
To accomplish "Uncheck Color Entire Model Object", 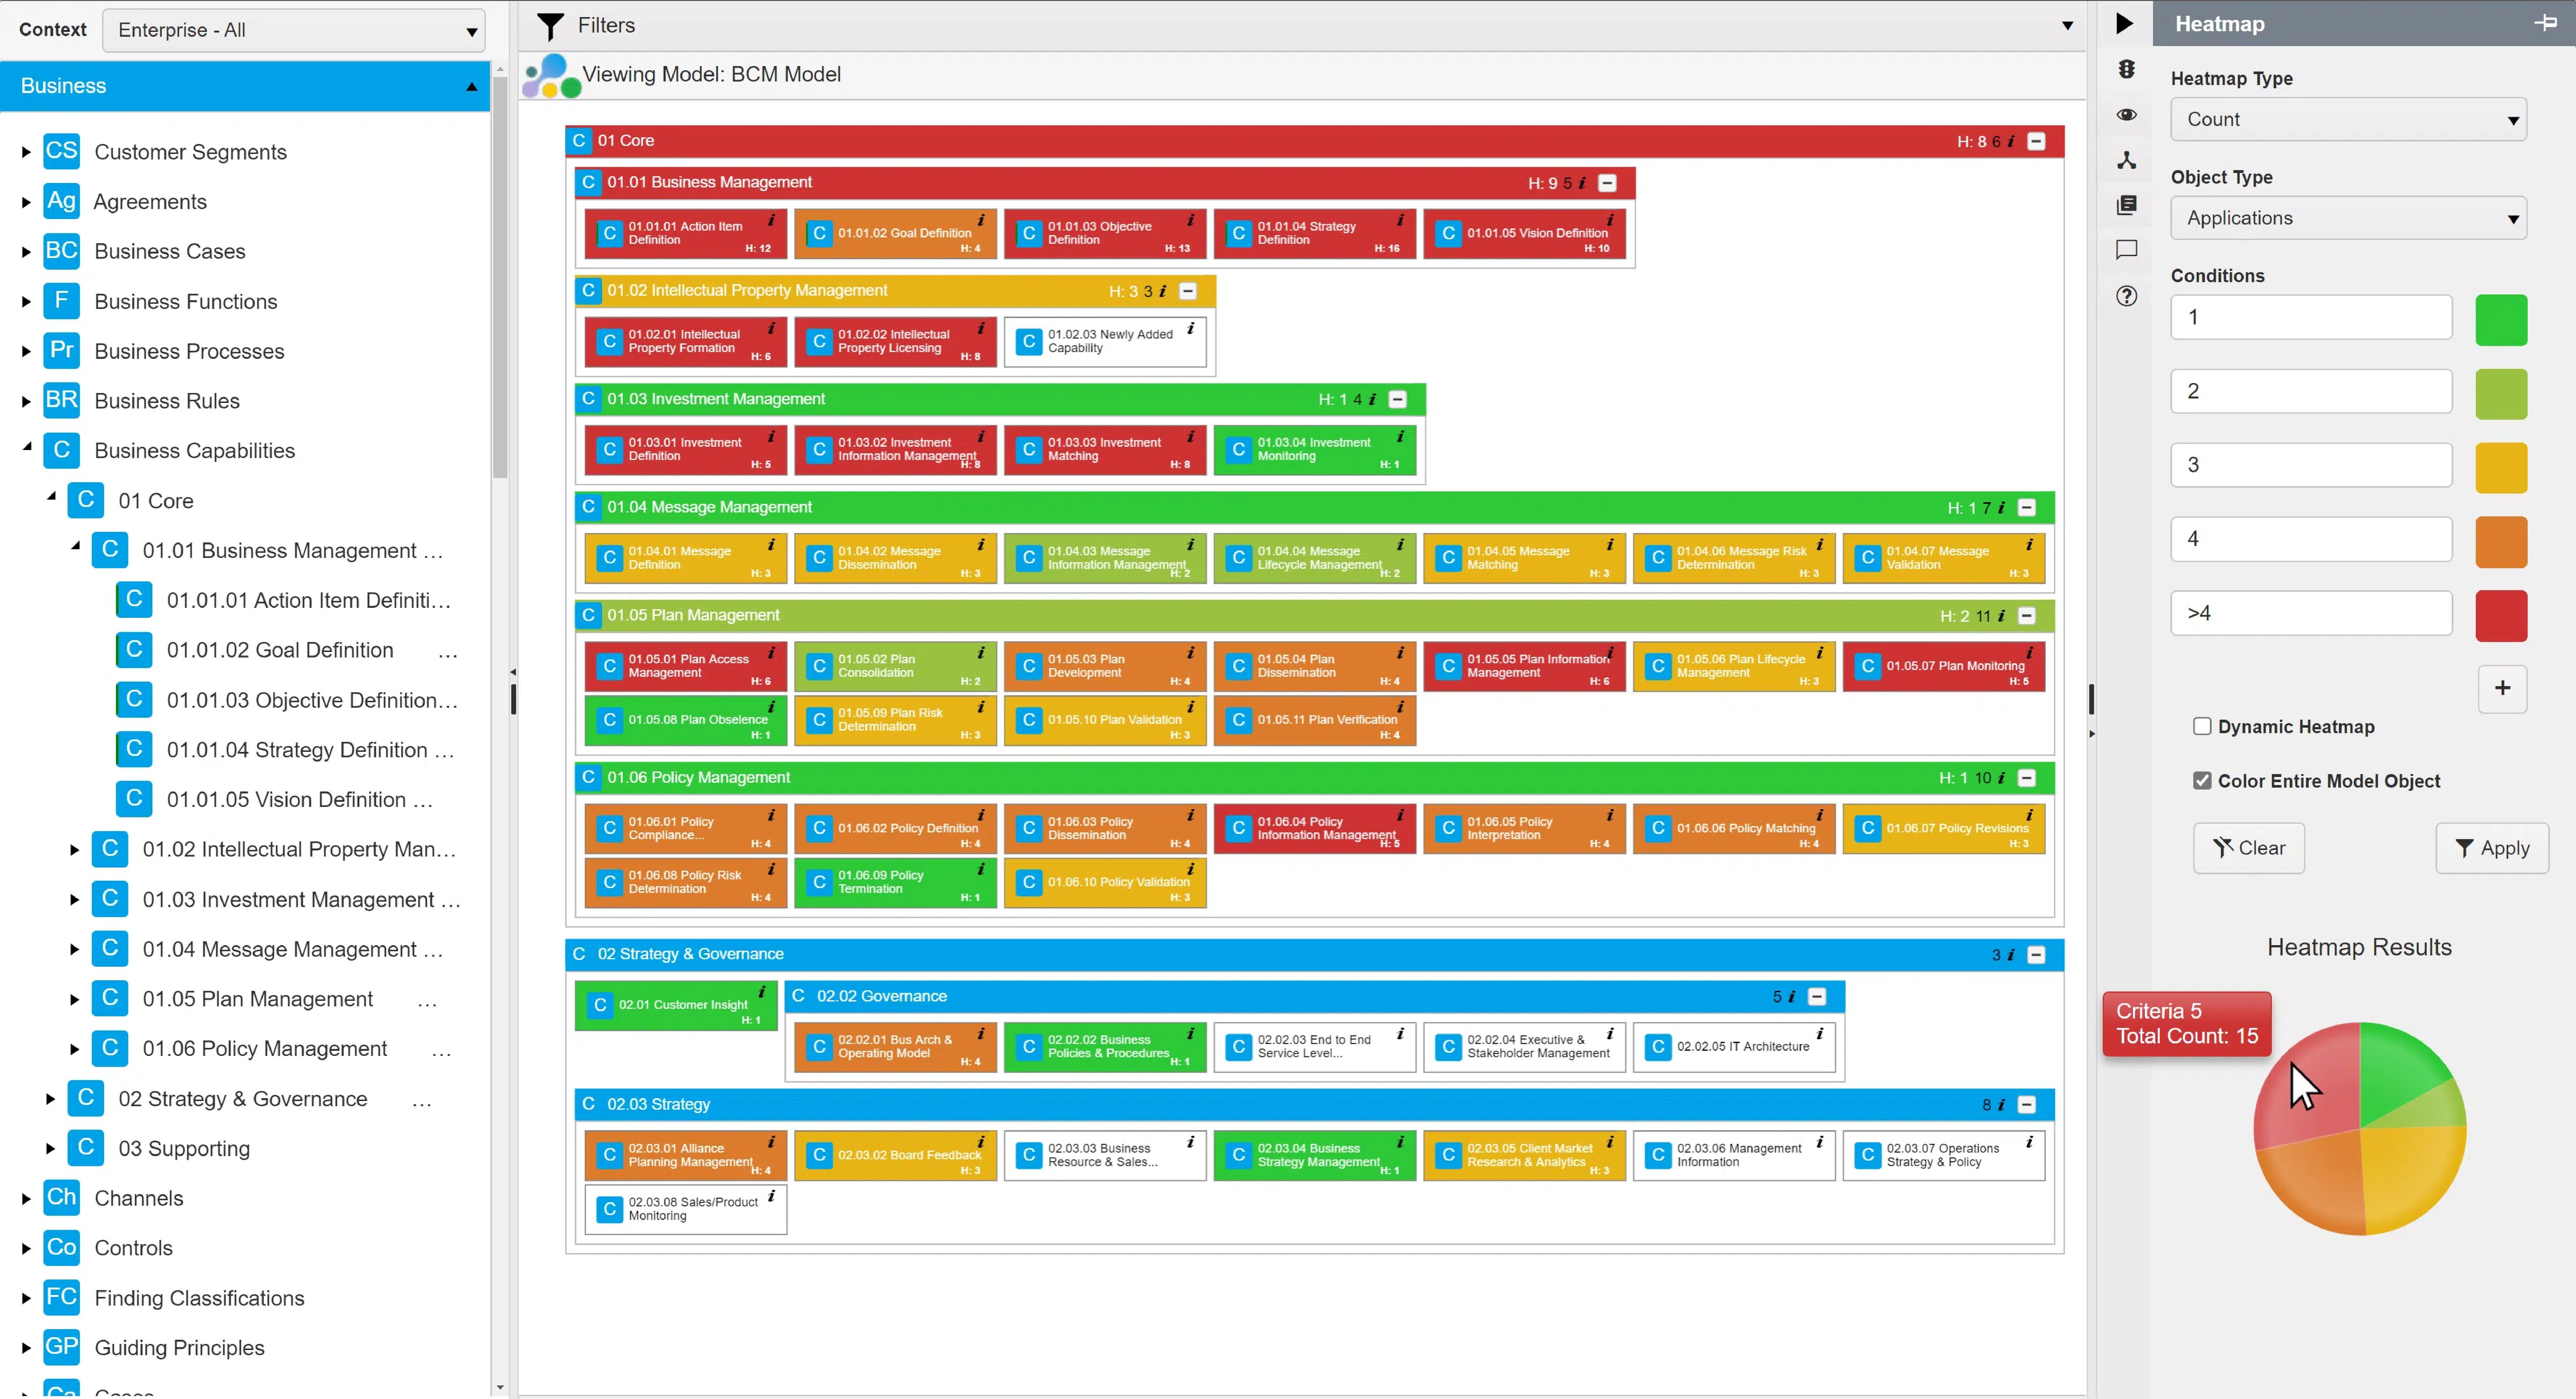I will click(2201, 781).
